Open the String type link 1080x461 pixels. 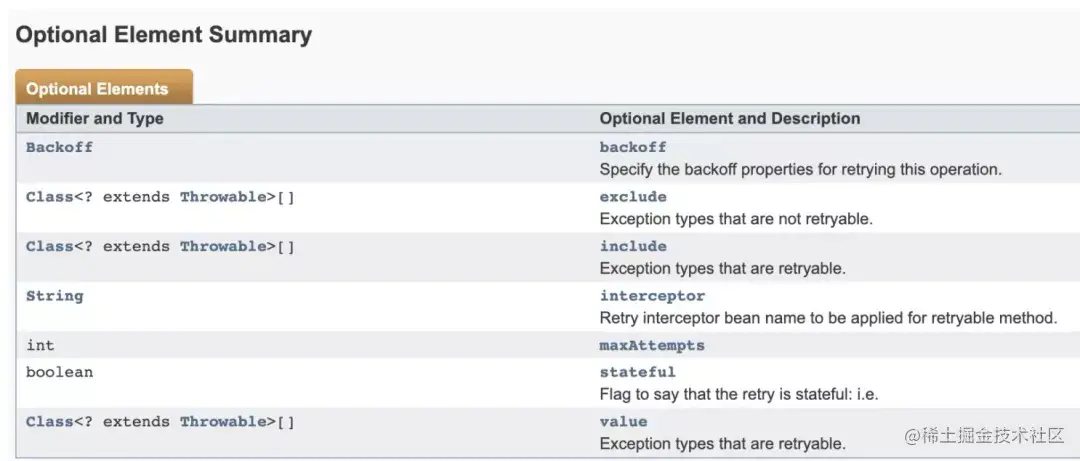[x=54, y=296]
